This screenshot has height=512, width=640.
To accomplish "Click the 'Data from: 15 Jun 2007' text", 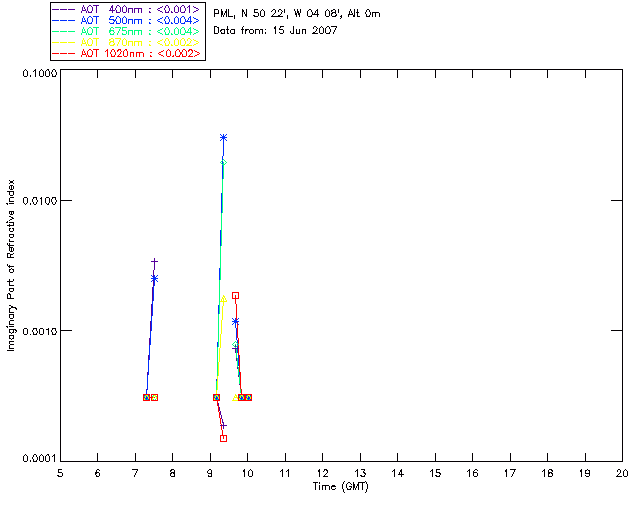I will [275, 31].
